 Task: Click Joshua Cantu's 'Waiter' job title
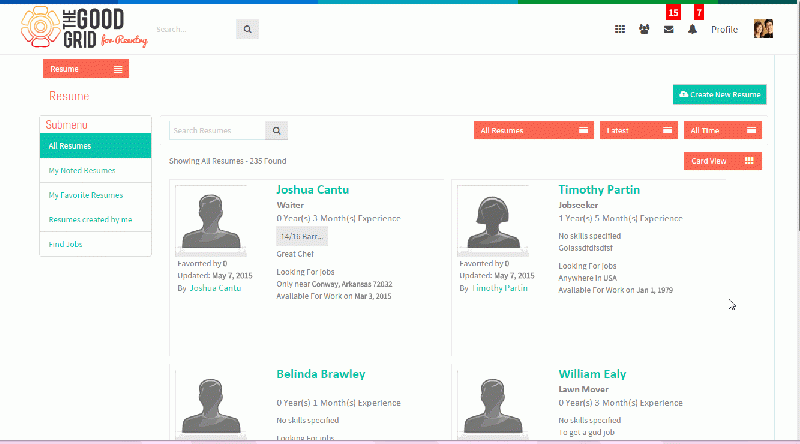(290, 205)
